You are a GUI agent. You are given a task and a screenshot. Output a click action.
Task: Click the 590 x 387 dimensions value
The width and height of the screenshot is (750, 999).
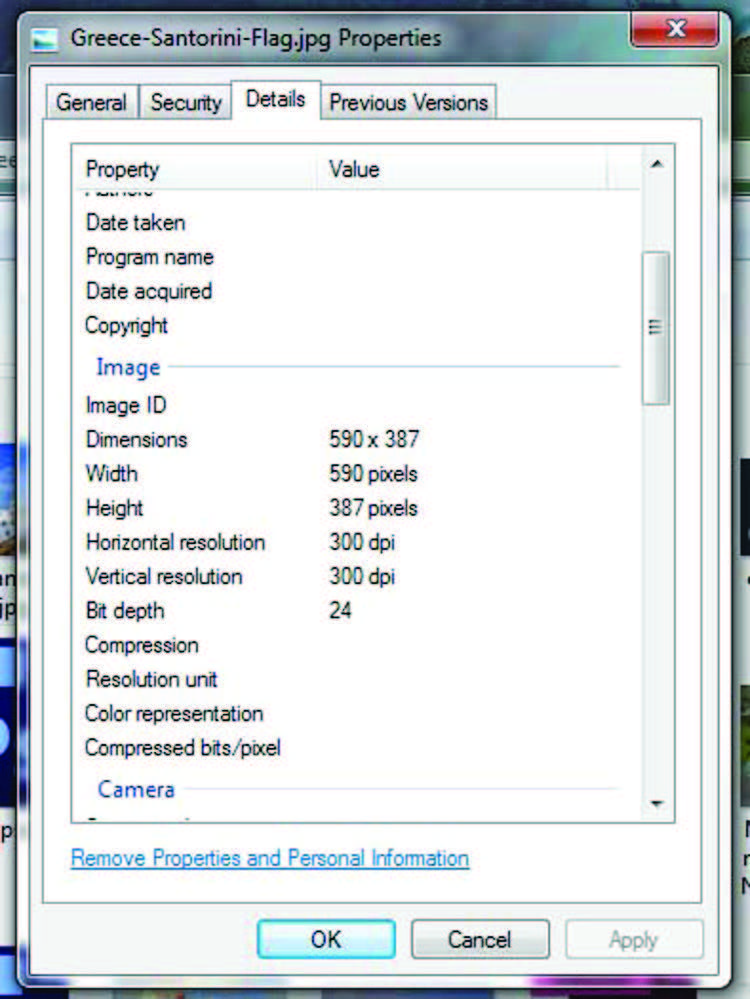(x=374, y=440)
